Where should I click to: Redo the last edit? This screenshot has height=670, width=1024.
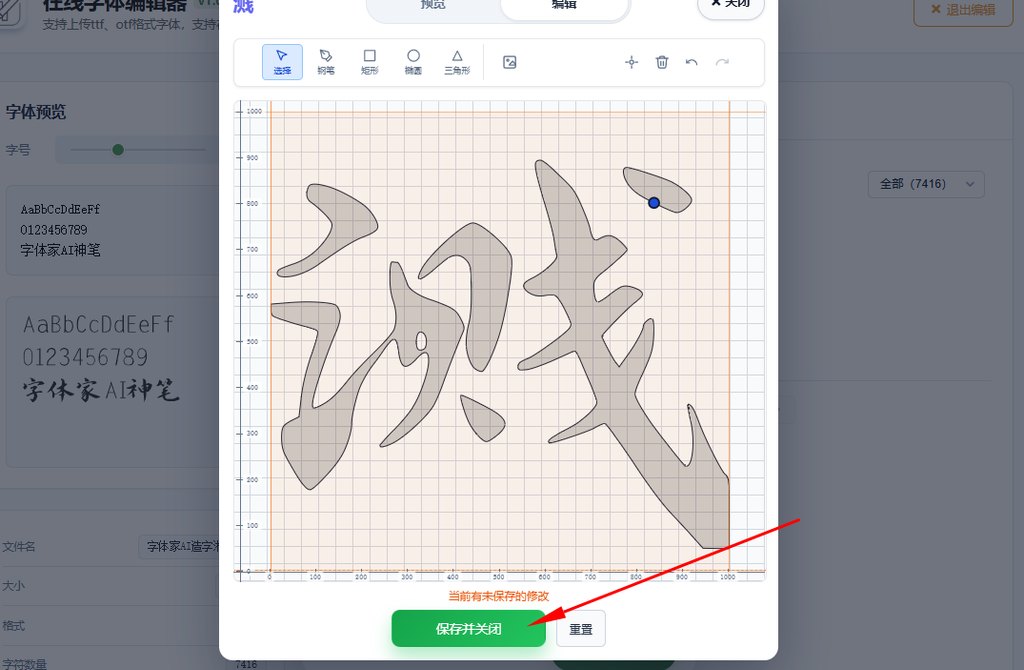[x=720, y=61]
